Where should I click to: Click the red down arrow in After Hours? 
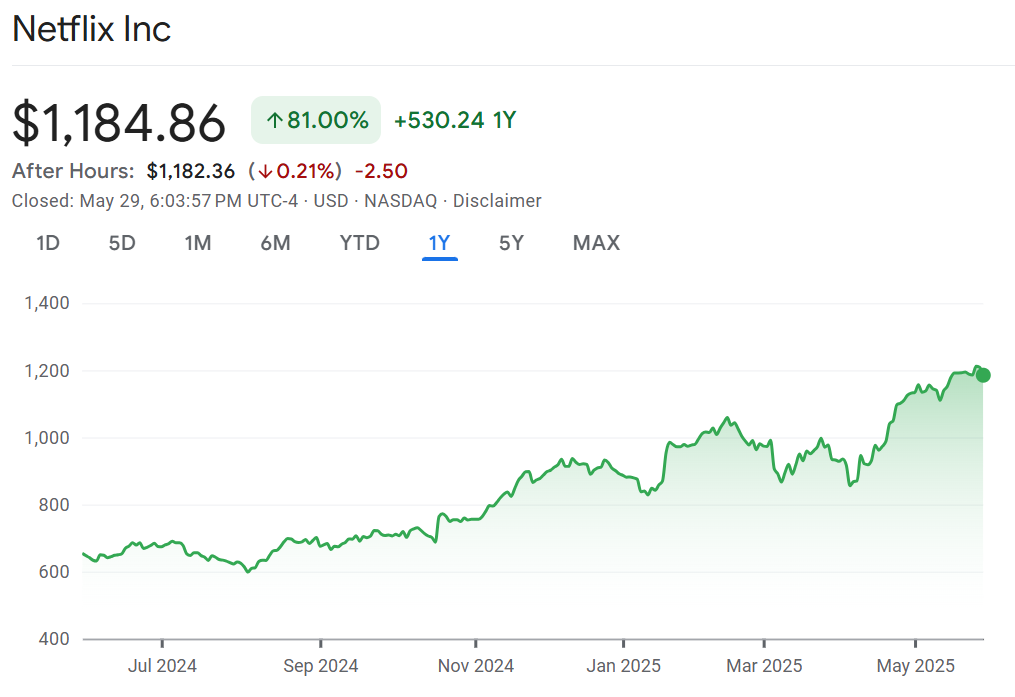pos(266,171)
